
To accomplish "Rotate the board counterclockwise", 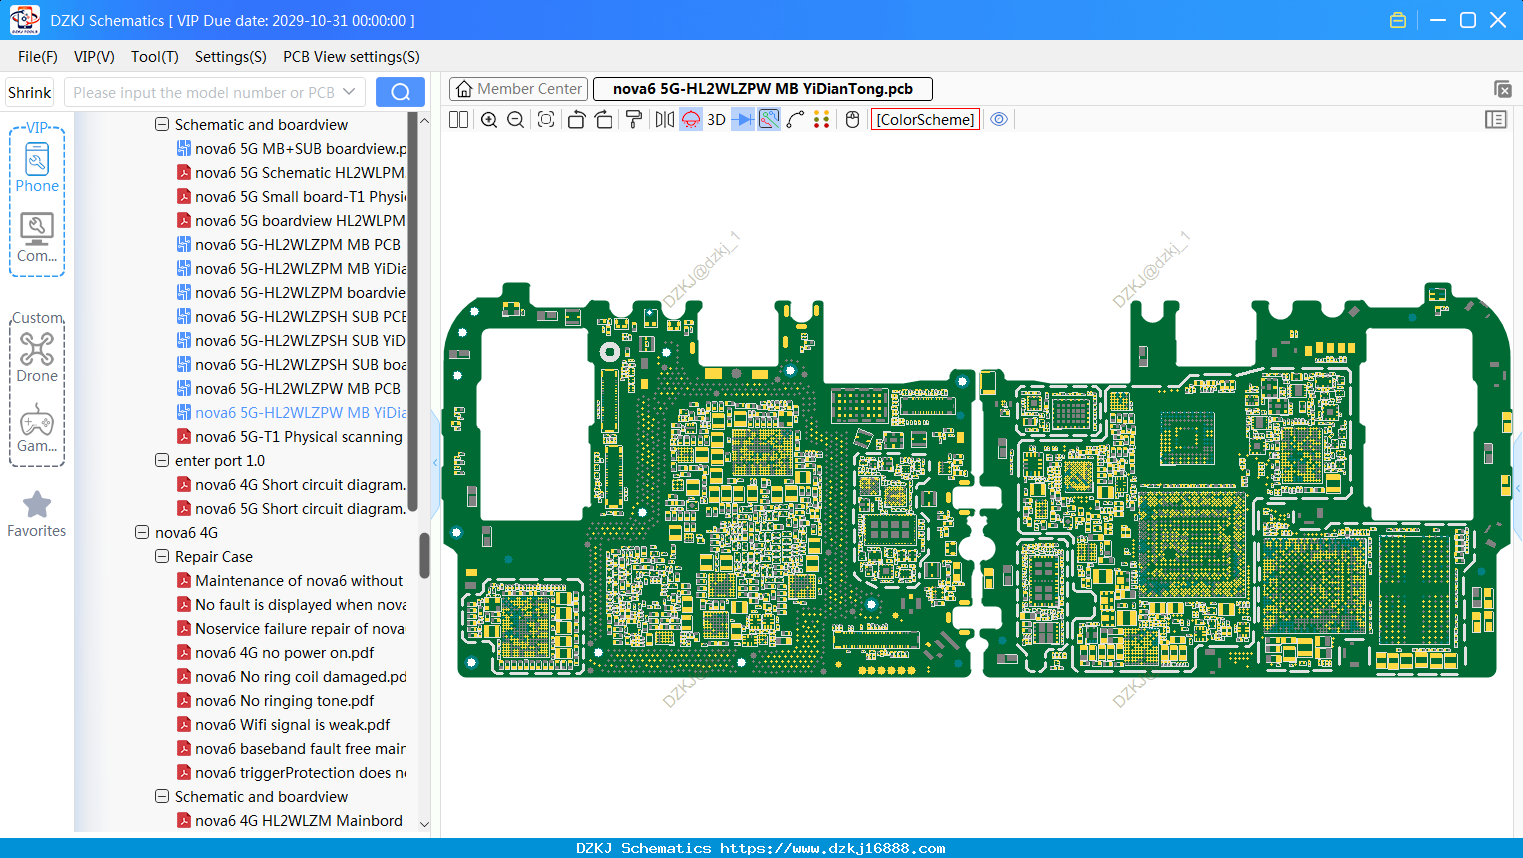I will (576, 120).
